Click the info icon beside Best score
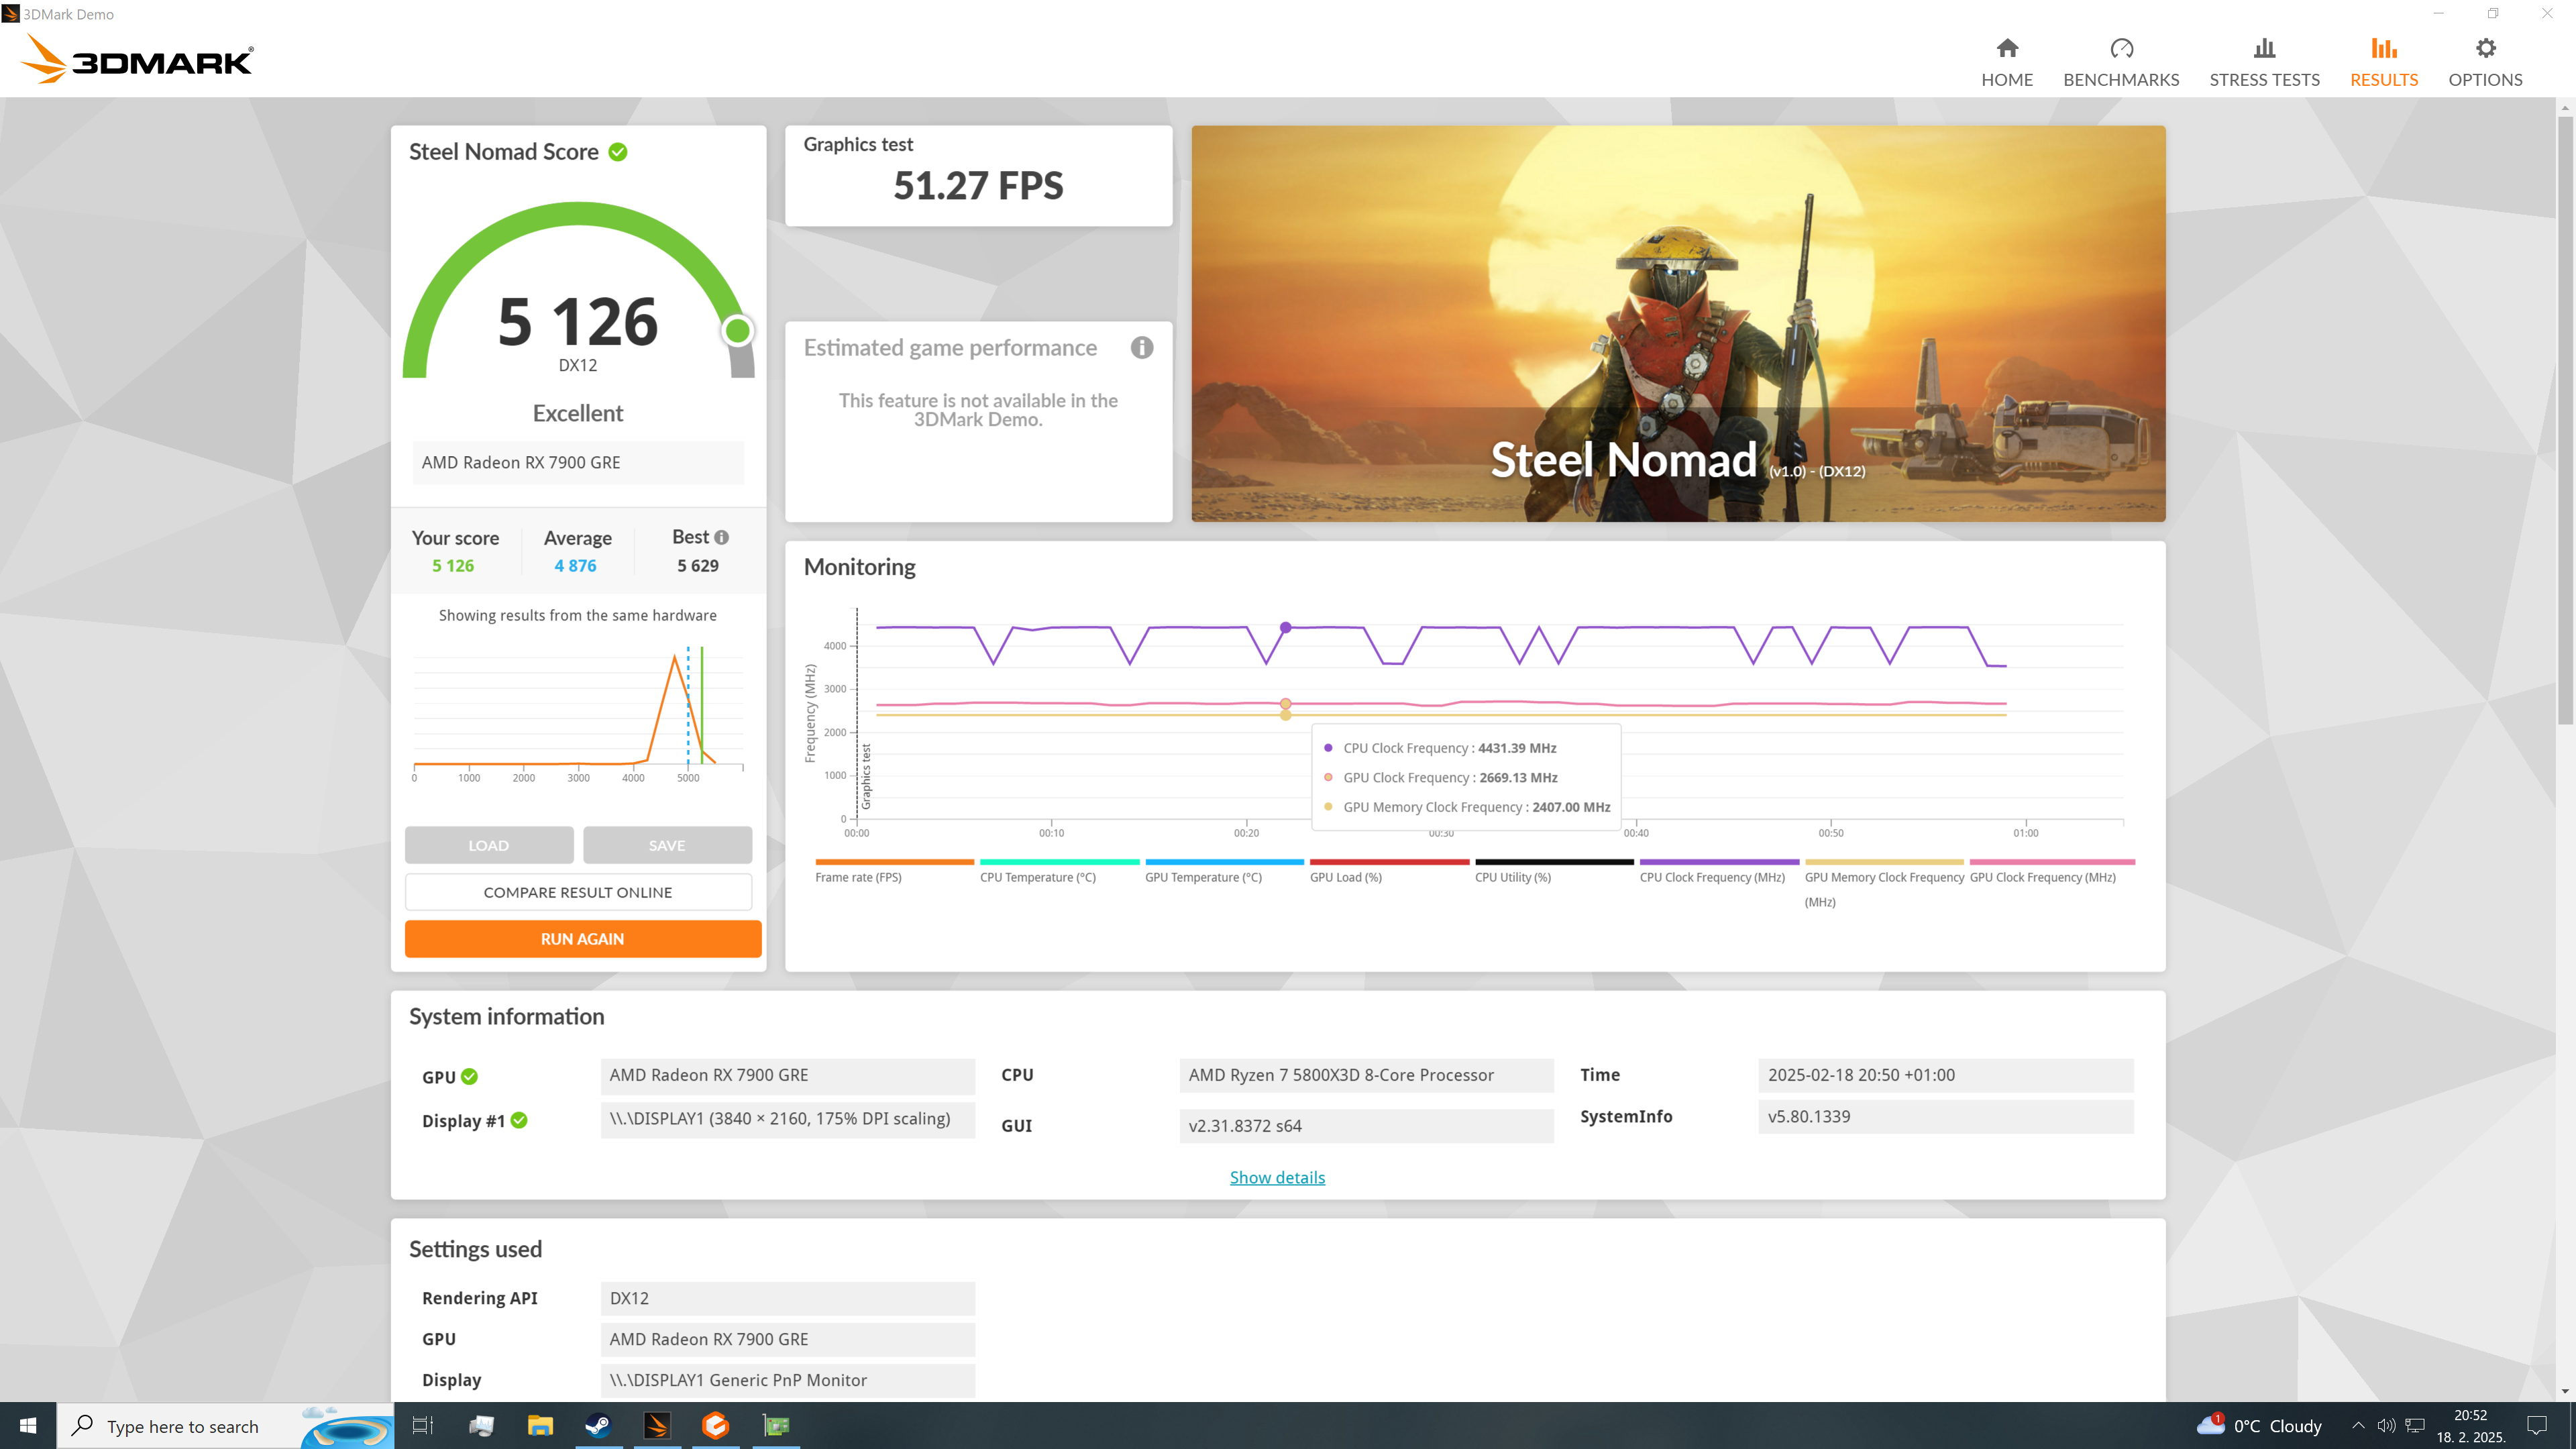 coord(722,537)
